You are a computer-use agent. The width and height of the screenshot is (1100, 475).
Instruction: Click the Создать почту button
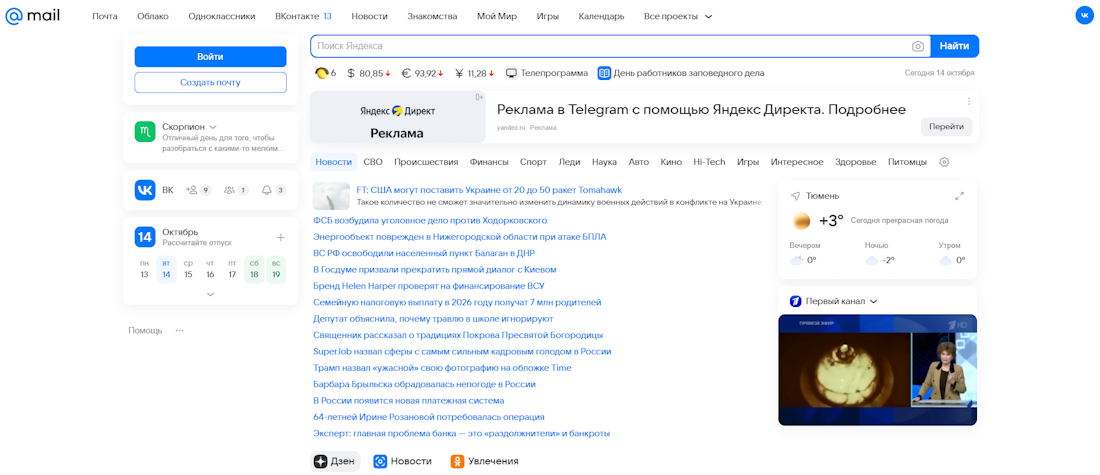click(x=210, y=82)
